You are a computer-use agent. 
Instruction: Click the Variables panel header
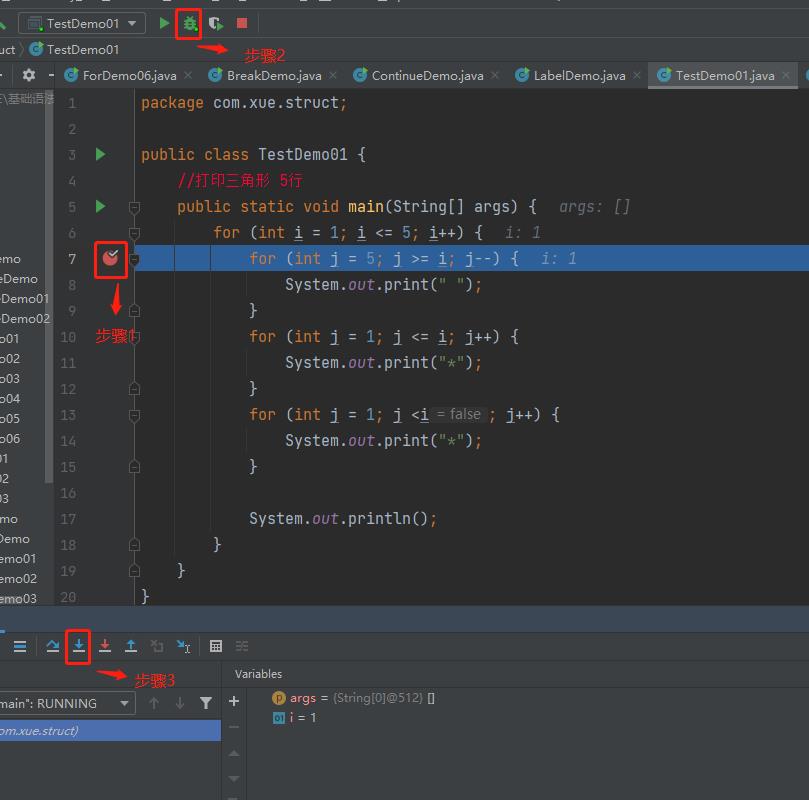click(x=258, y=674)
